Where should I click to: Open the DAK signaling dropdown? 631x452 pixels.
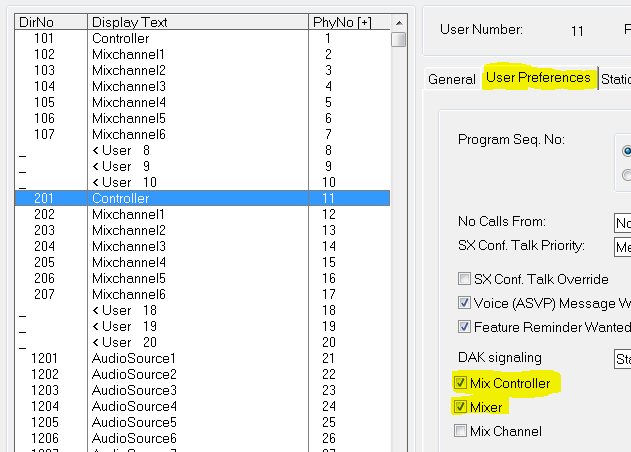click(621, 358)
